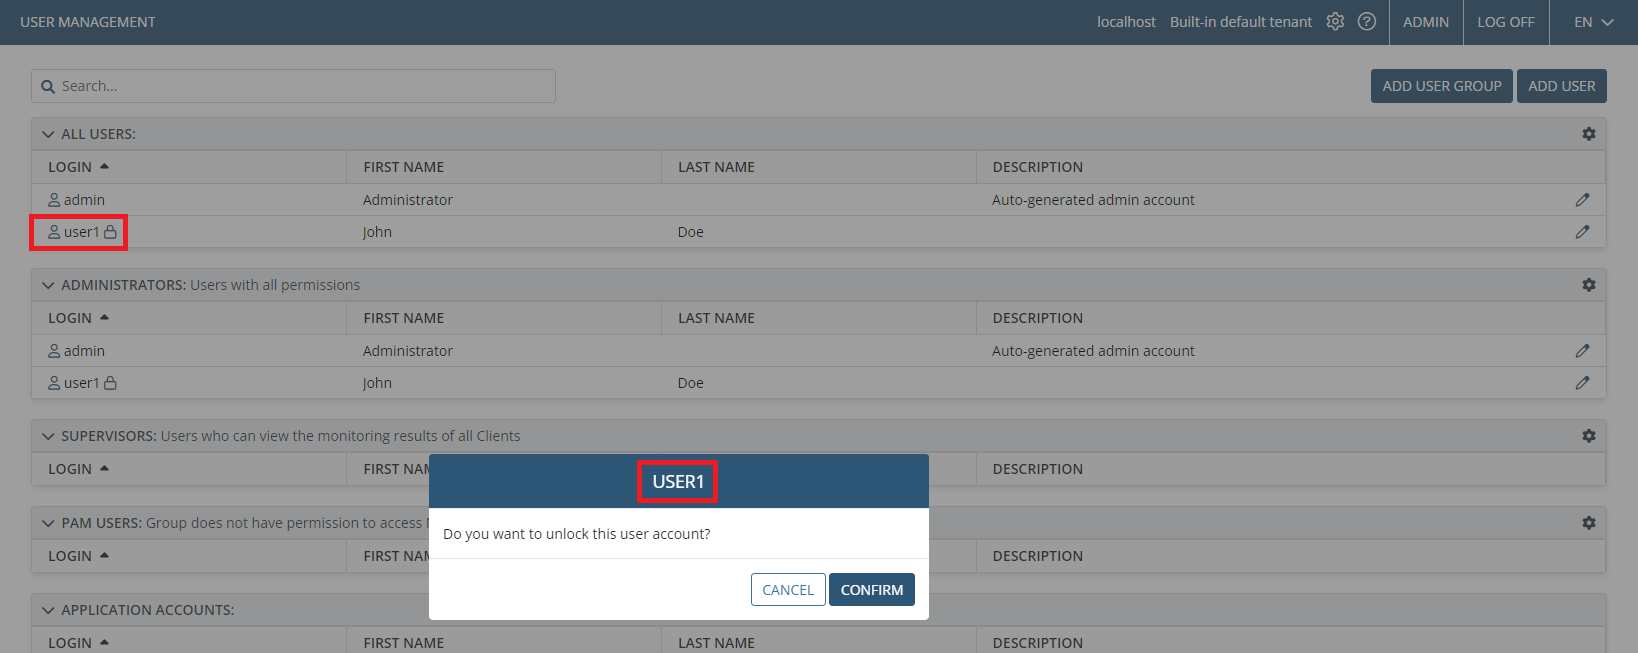Click the All Users group settings gear
This screenshot has height=653, width=1638.
coord(1588,134)
